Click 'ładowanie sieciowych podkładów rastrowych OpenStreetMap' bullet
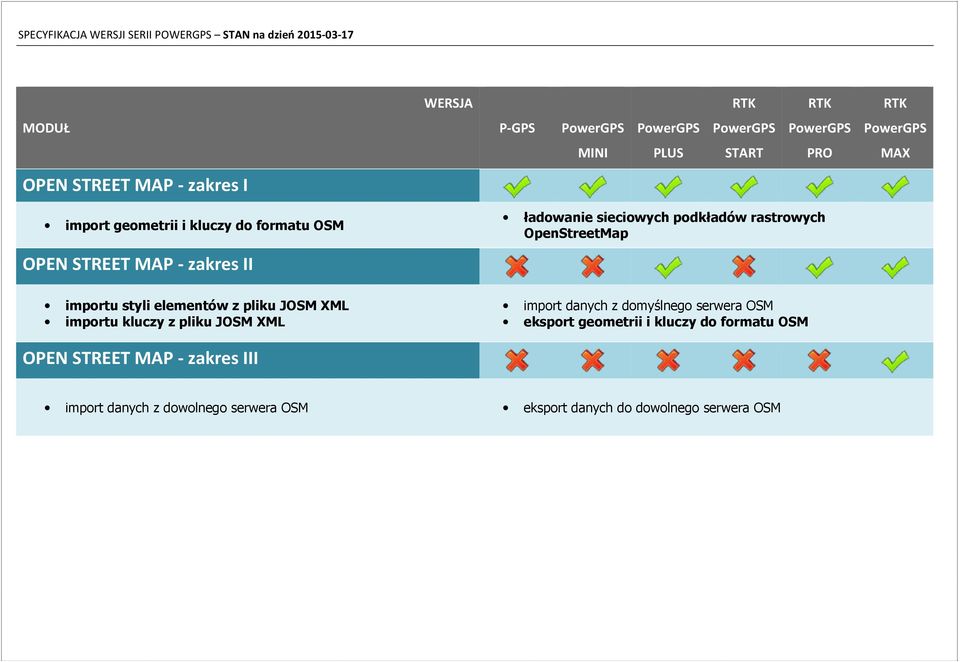 pos(674,225)
